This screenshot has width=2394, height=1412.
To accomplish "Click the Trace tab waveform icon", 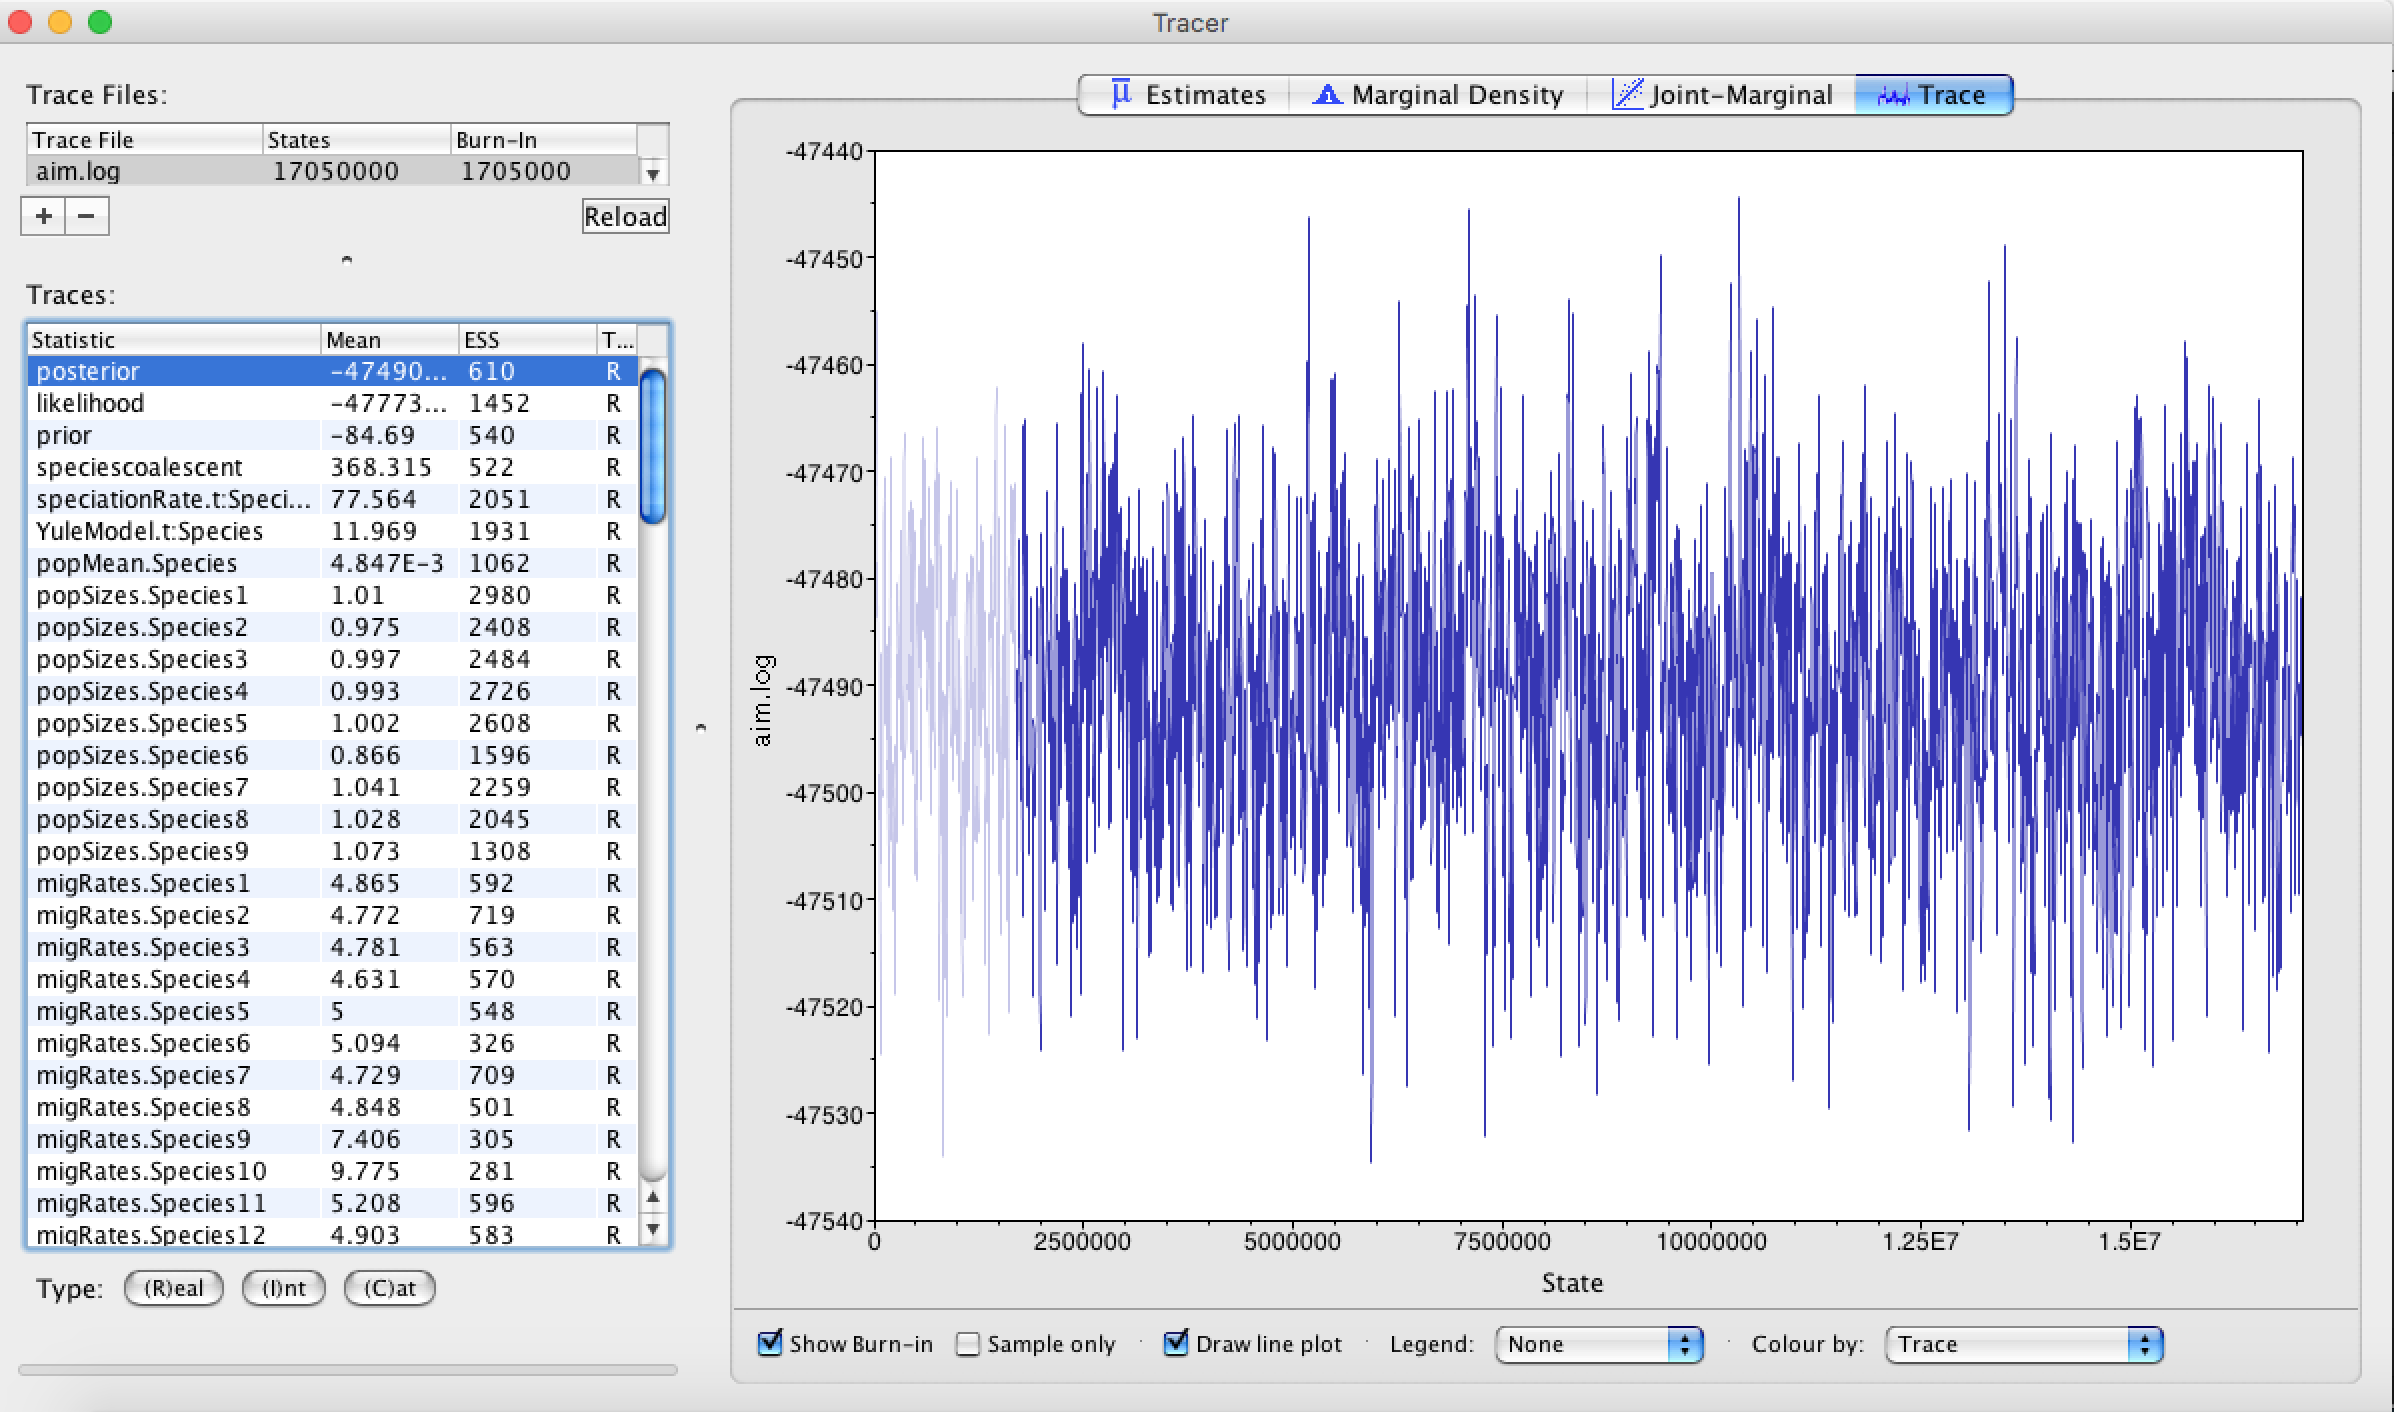I will point(1893,96).
